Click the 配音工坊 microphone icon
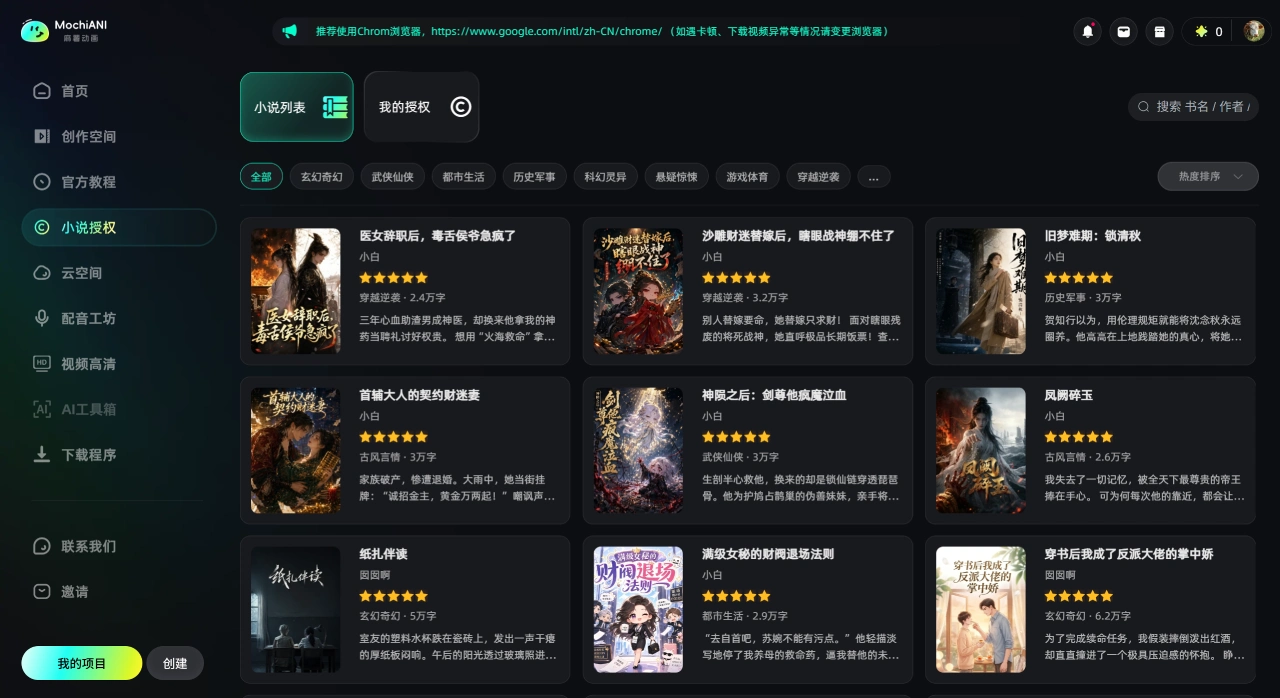Image resolution: width=1280 pixels, height=698 pixels. (x=42, y=318)
